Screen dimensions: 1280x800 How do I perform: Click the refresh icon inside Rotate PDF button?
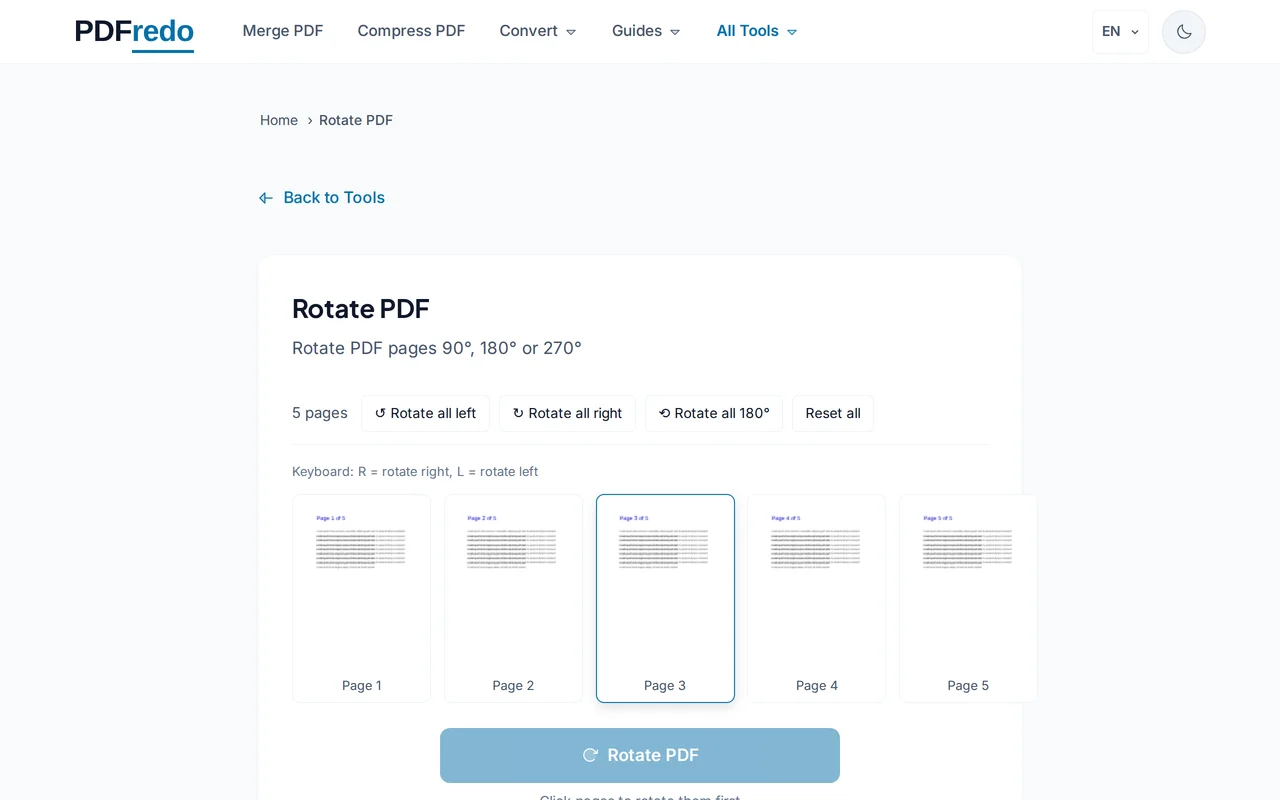click(590, 755)
